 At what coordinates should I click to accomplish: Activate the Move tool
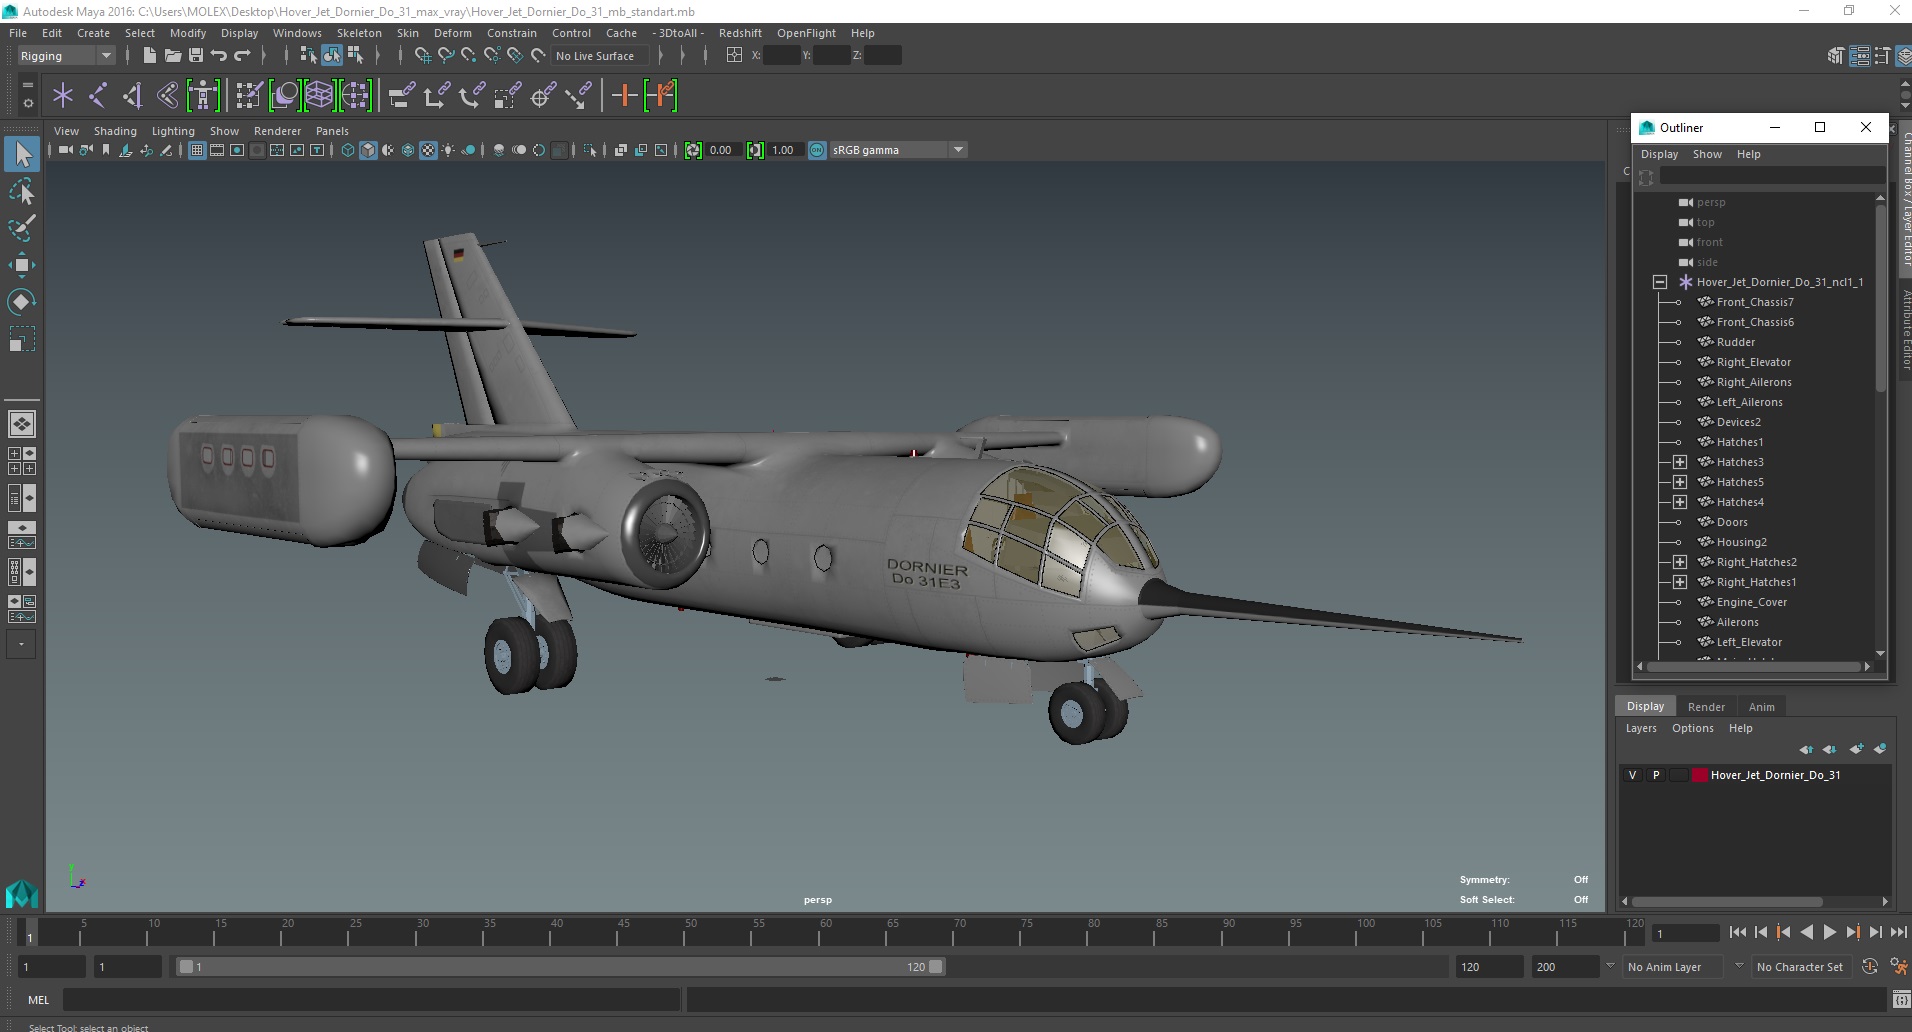(22, 265)
